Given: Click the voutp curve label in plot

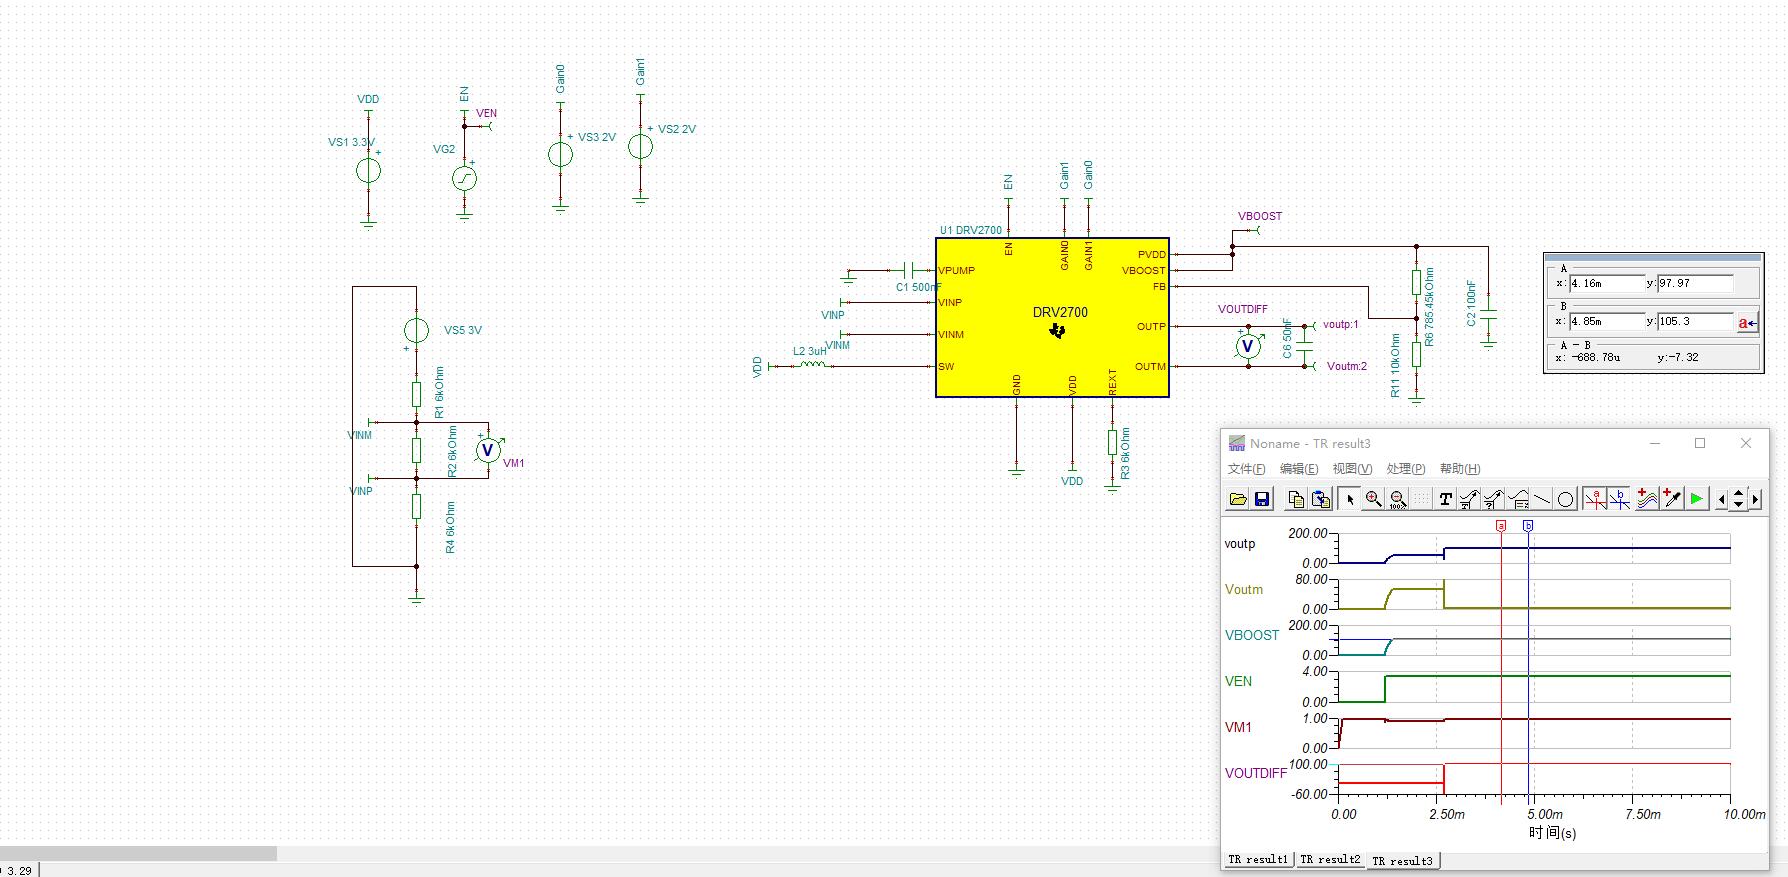Looking at the screenshot, I should [1240, 544].
